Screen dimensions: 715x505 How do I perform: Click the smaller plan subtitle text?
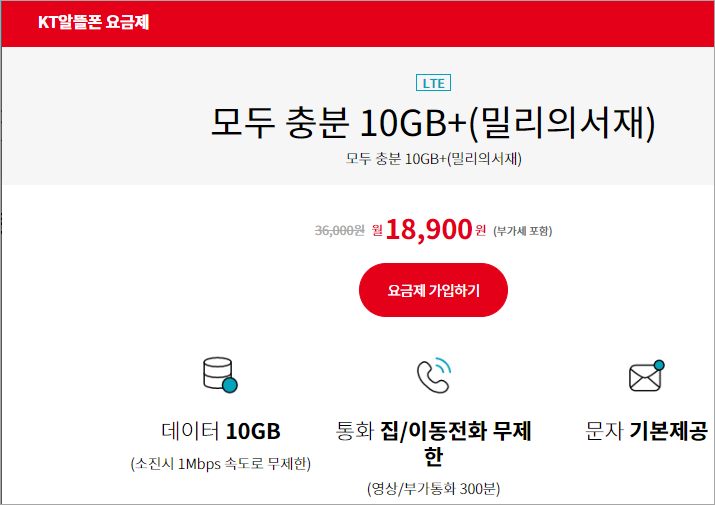pyautogui.click(x=433, y=159)
